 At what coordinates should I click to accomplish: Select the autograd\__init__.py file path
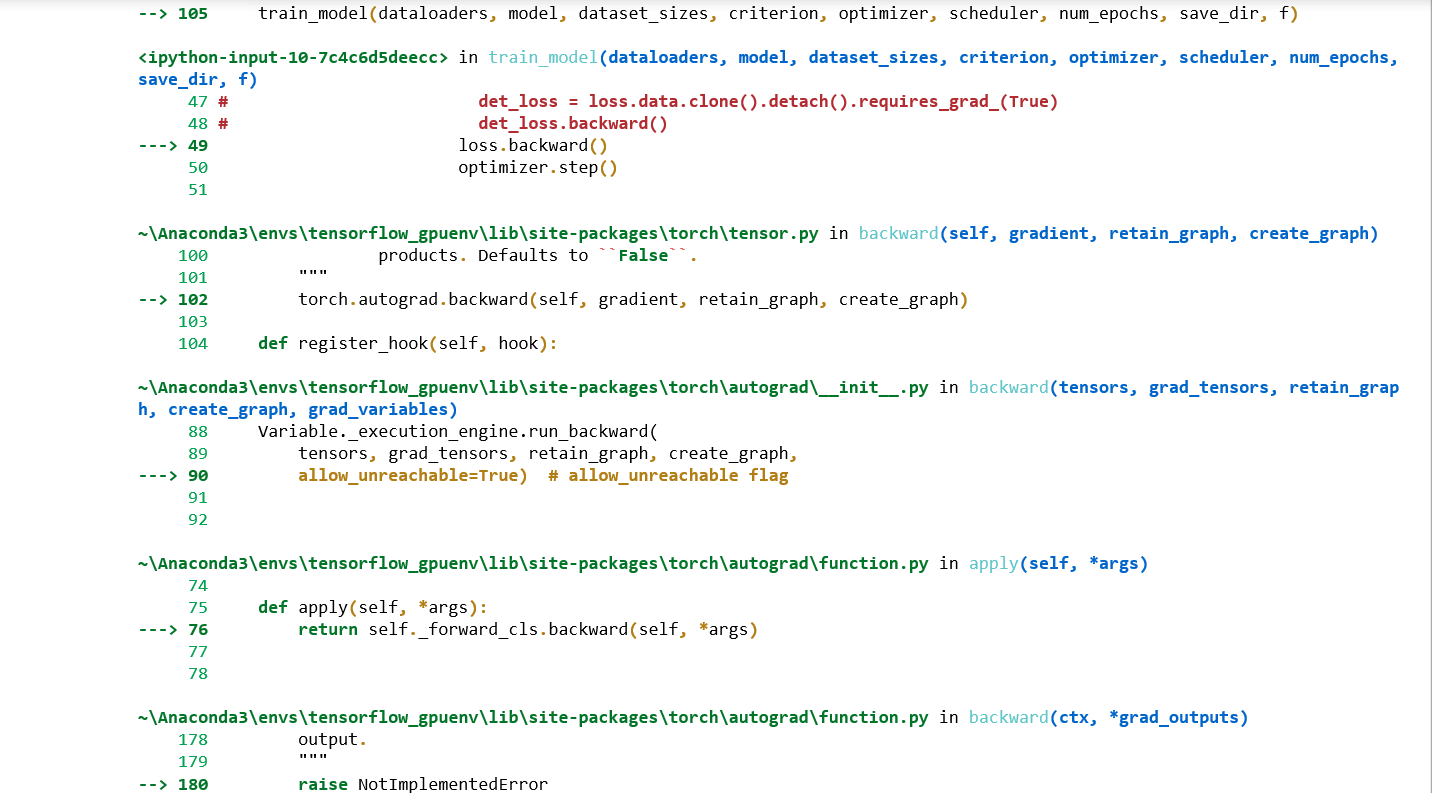coord(533,387)
